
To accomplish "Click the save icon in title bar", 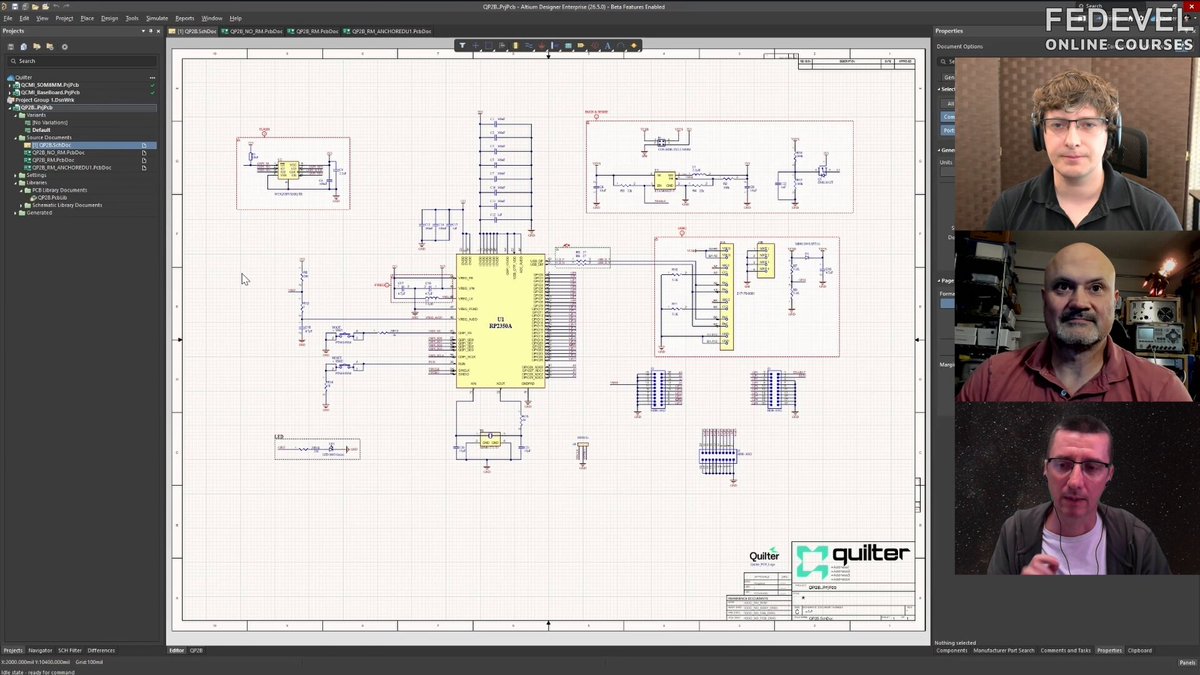I will tap(15, 6).
